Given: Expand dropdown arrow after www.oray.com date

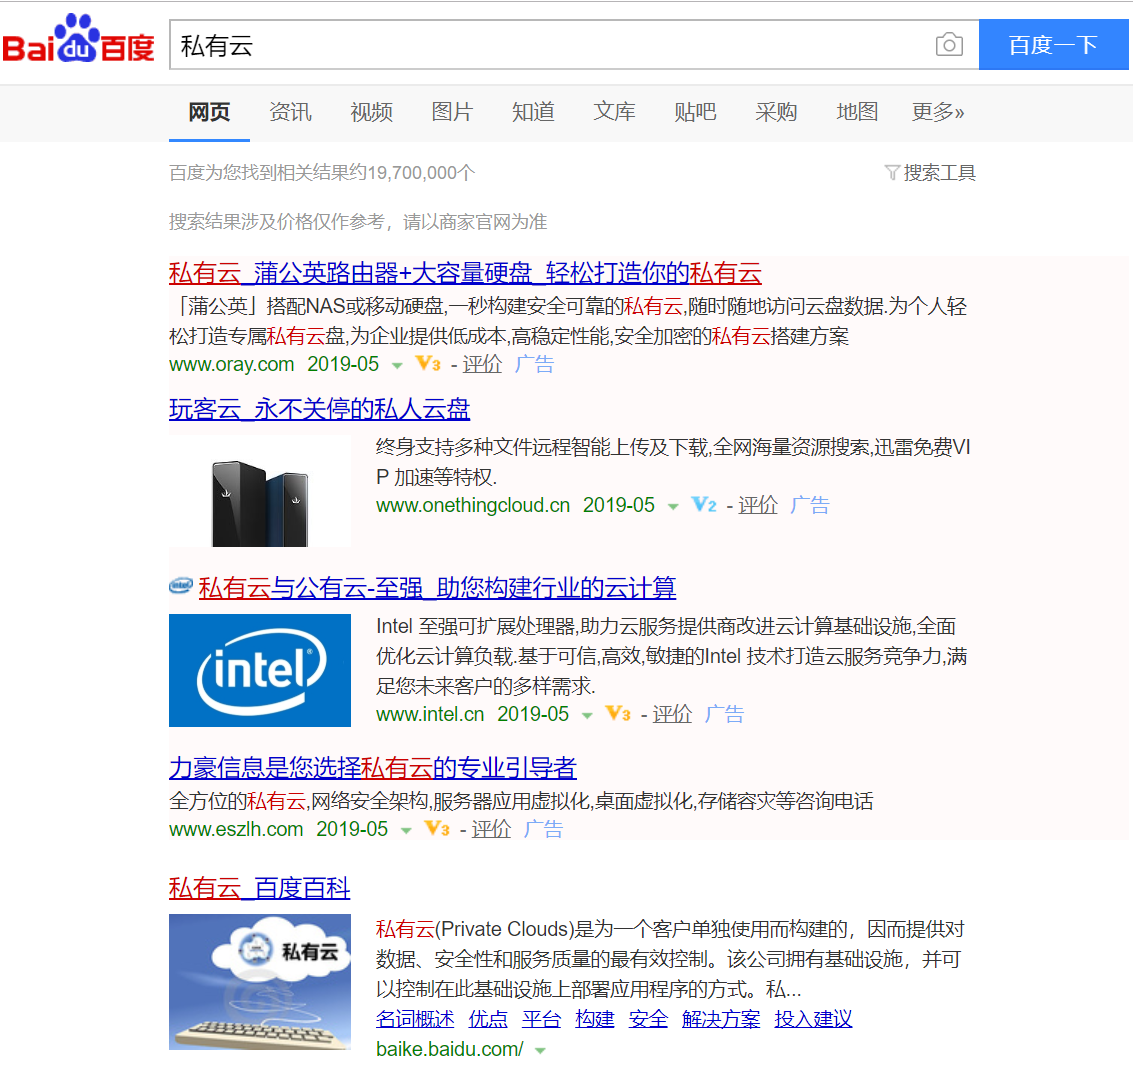Looking at the screenshot, I should [397, 366].
